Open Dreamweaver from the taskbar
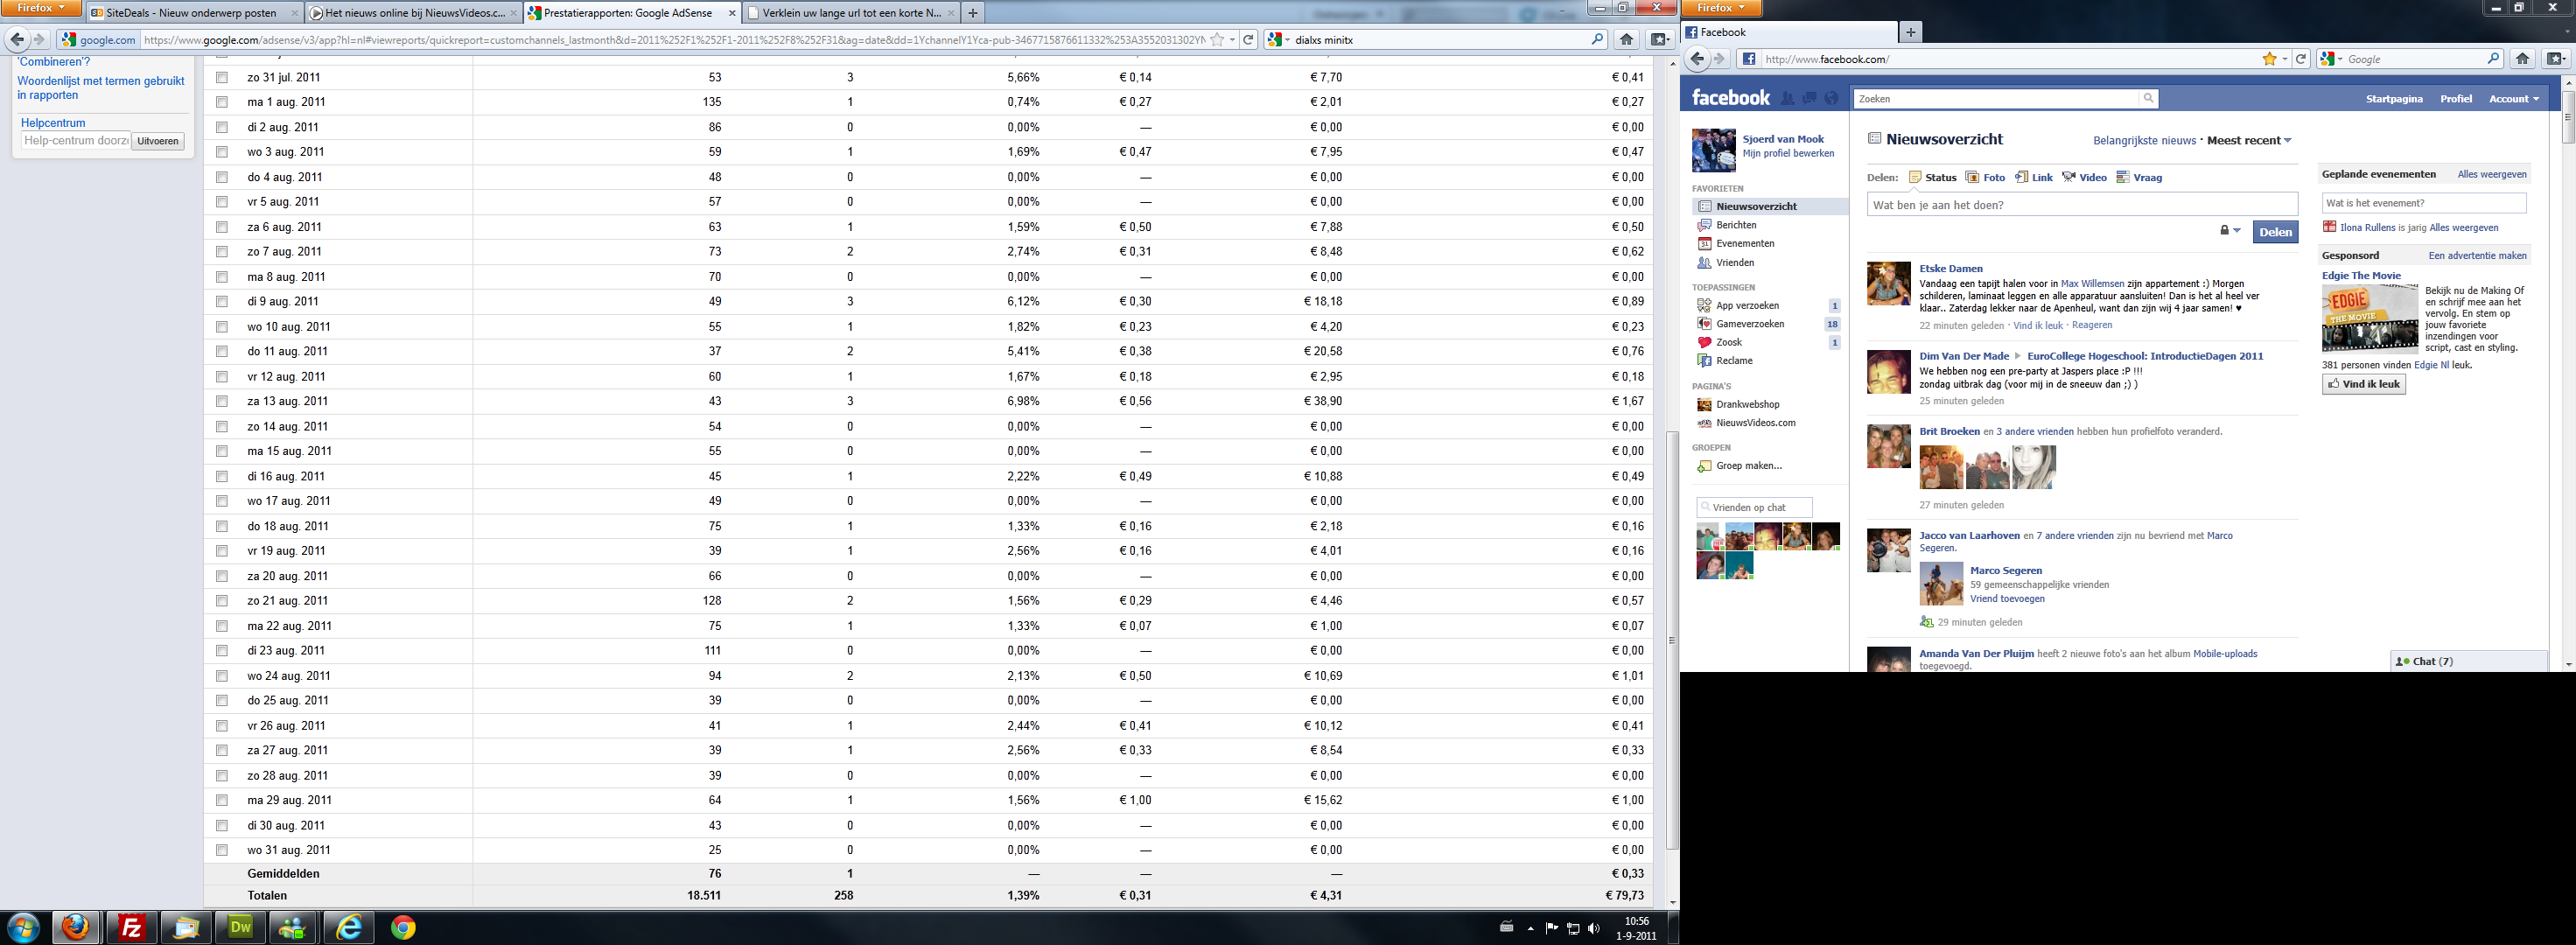 [x=240, y=928]
